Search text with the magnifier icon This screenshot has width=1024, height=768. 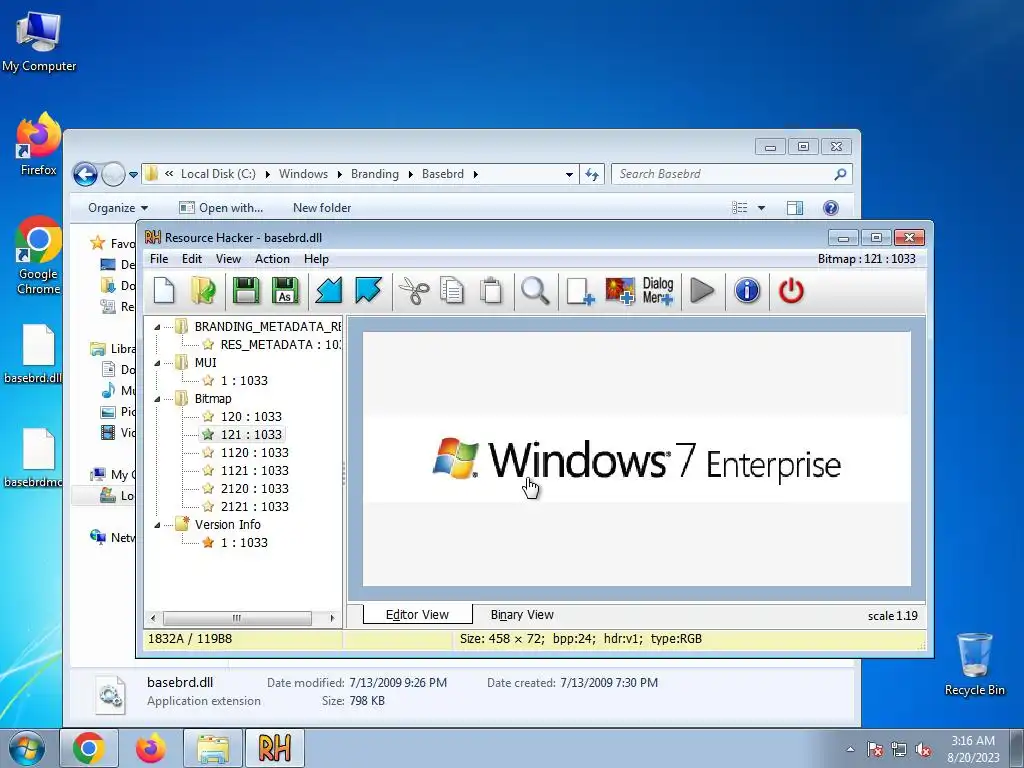tap(535, 290)
